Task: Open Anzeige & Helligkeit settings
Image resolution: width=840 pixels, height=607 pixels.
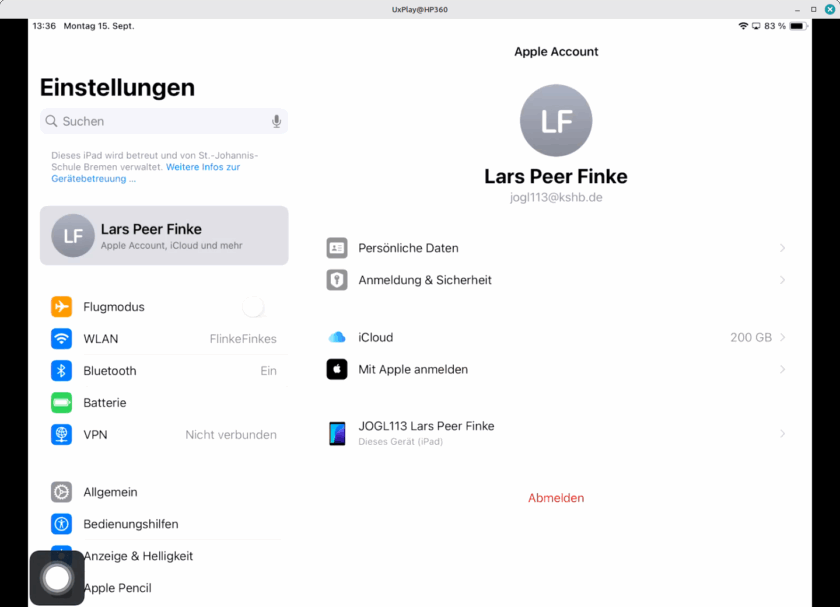Action: pos(164,556)
